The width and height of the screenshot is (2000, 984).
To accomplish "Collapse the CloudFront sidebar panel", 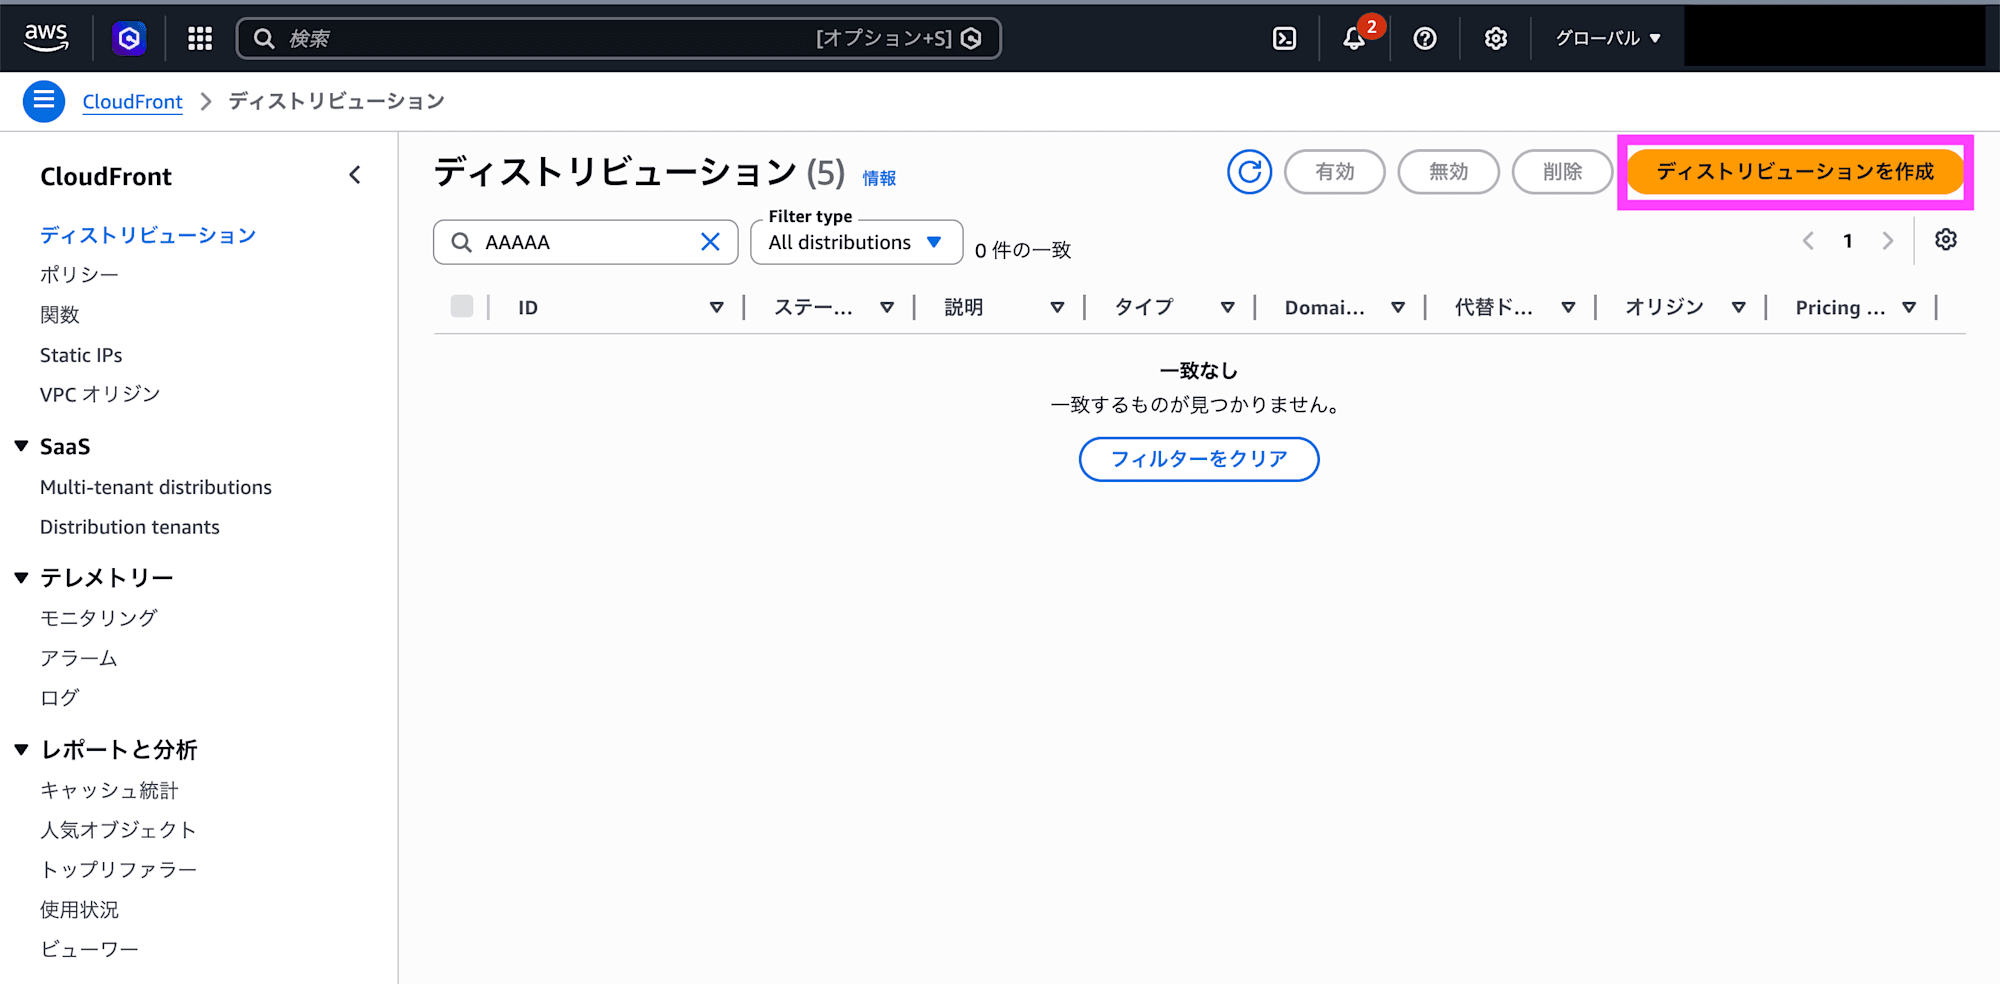I will tap(355, 175).
